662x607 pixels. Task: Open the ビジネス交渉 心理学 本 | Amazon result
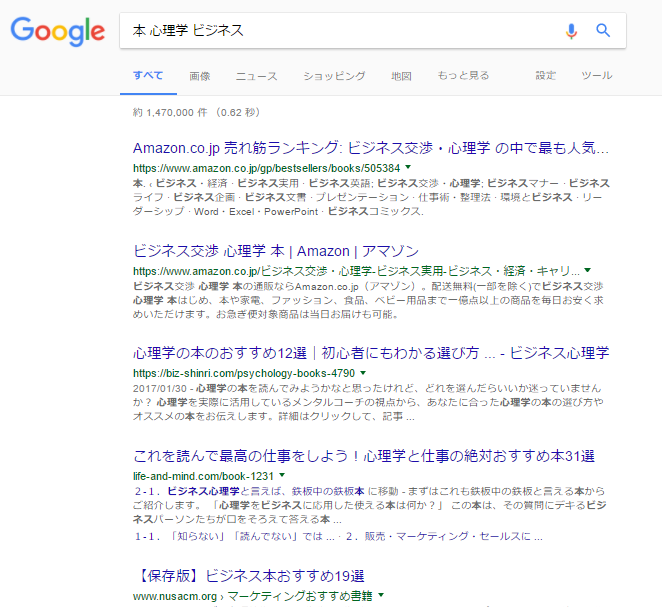276,251
